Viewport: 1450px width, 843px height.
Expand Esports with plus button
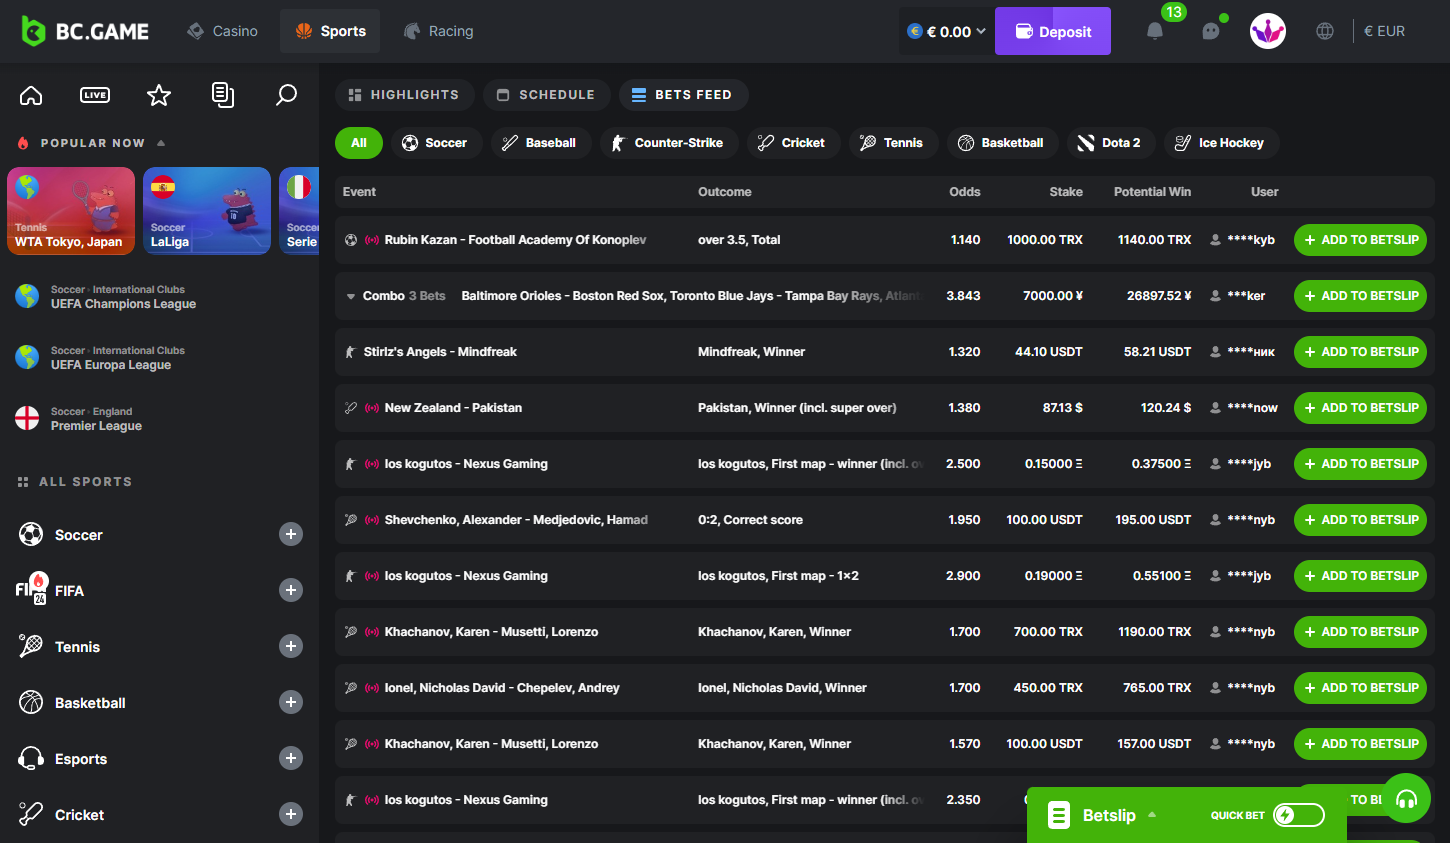[x=291, y=758]
